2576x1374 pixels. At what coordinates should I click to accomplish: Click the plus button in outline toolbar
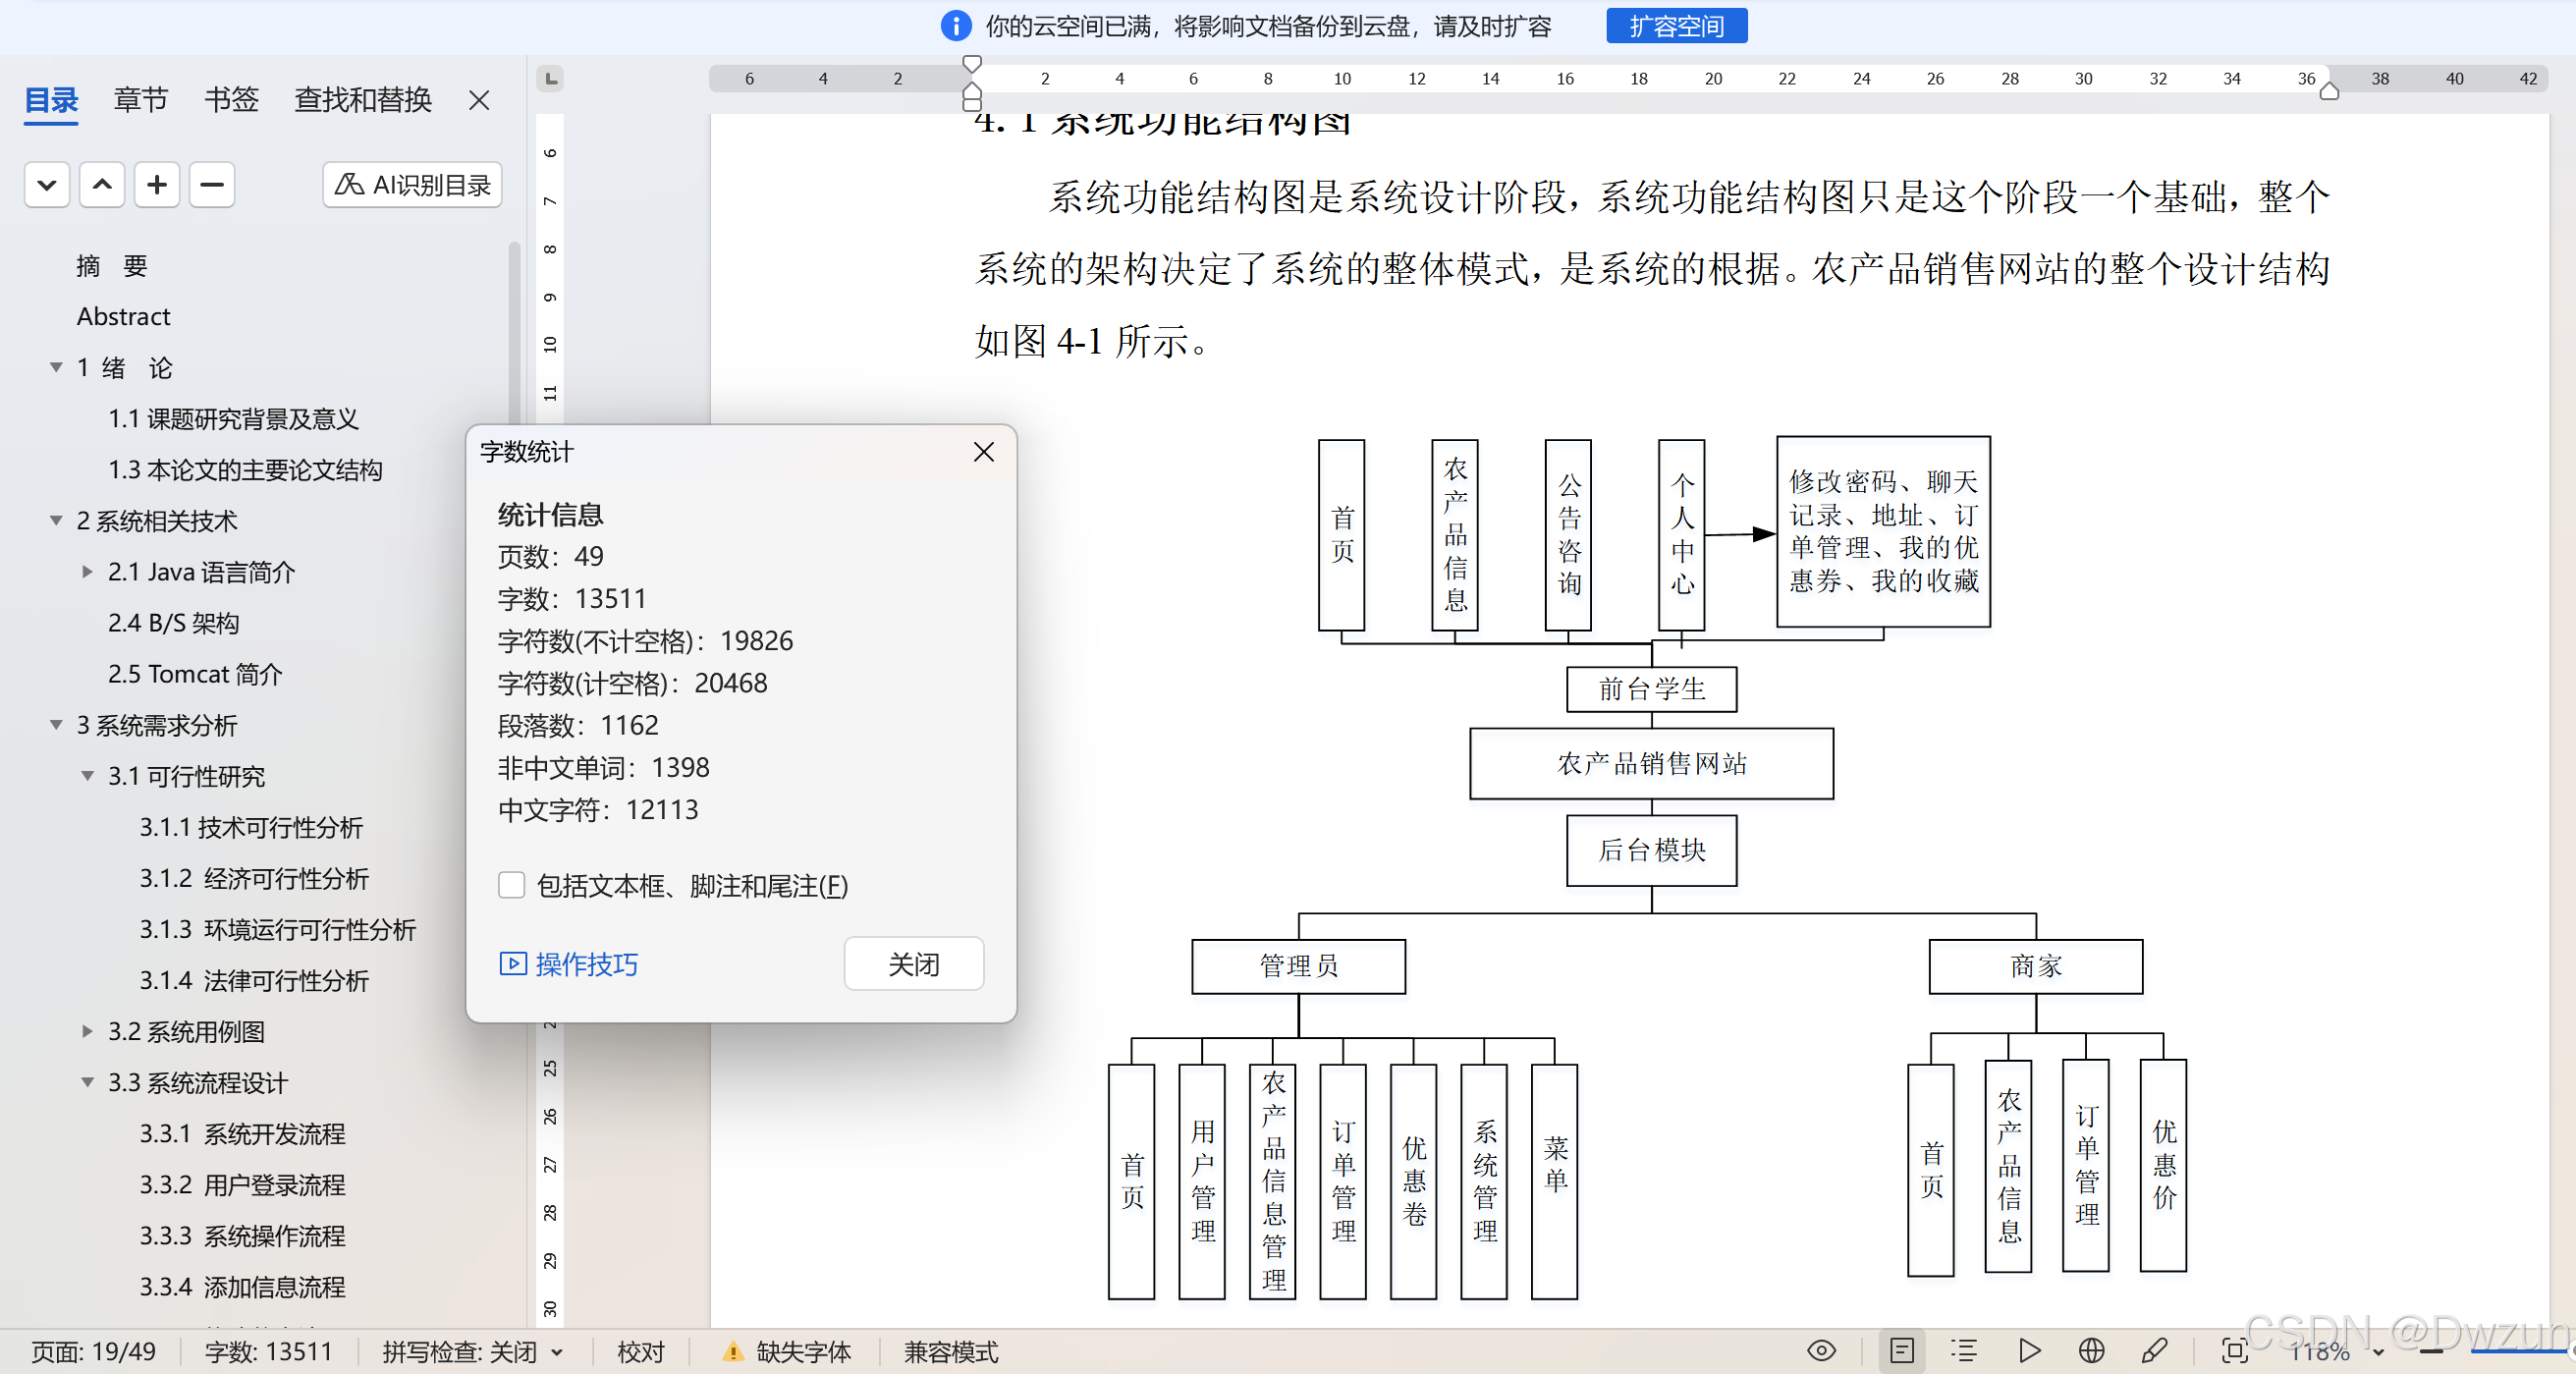tap(157, 185)
